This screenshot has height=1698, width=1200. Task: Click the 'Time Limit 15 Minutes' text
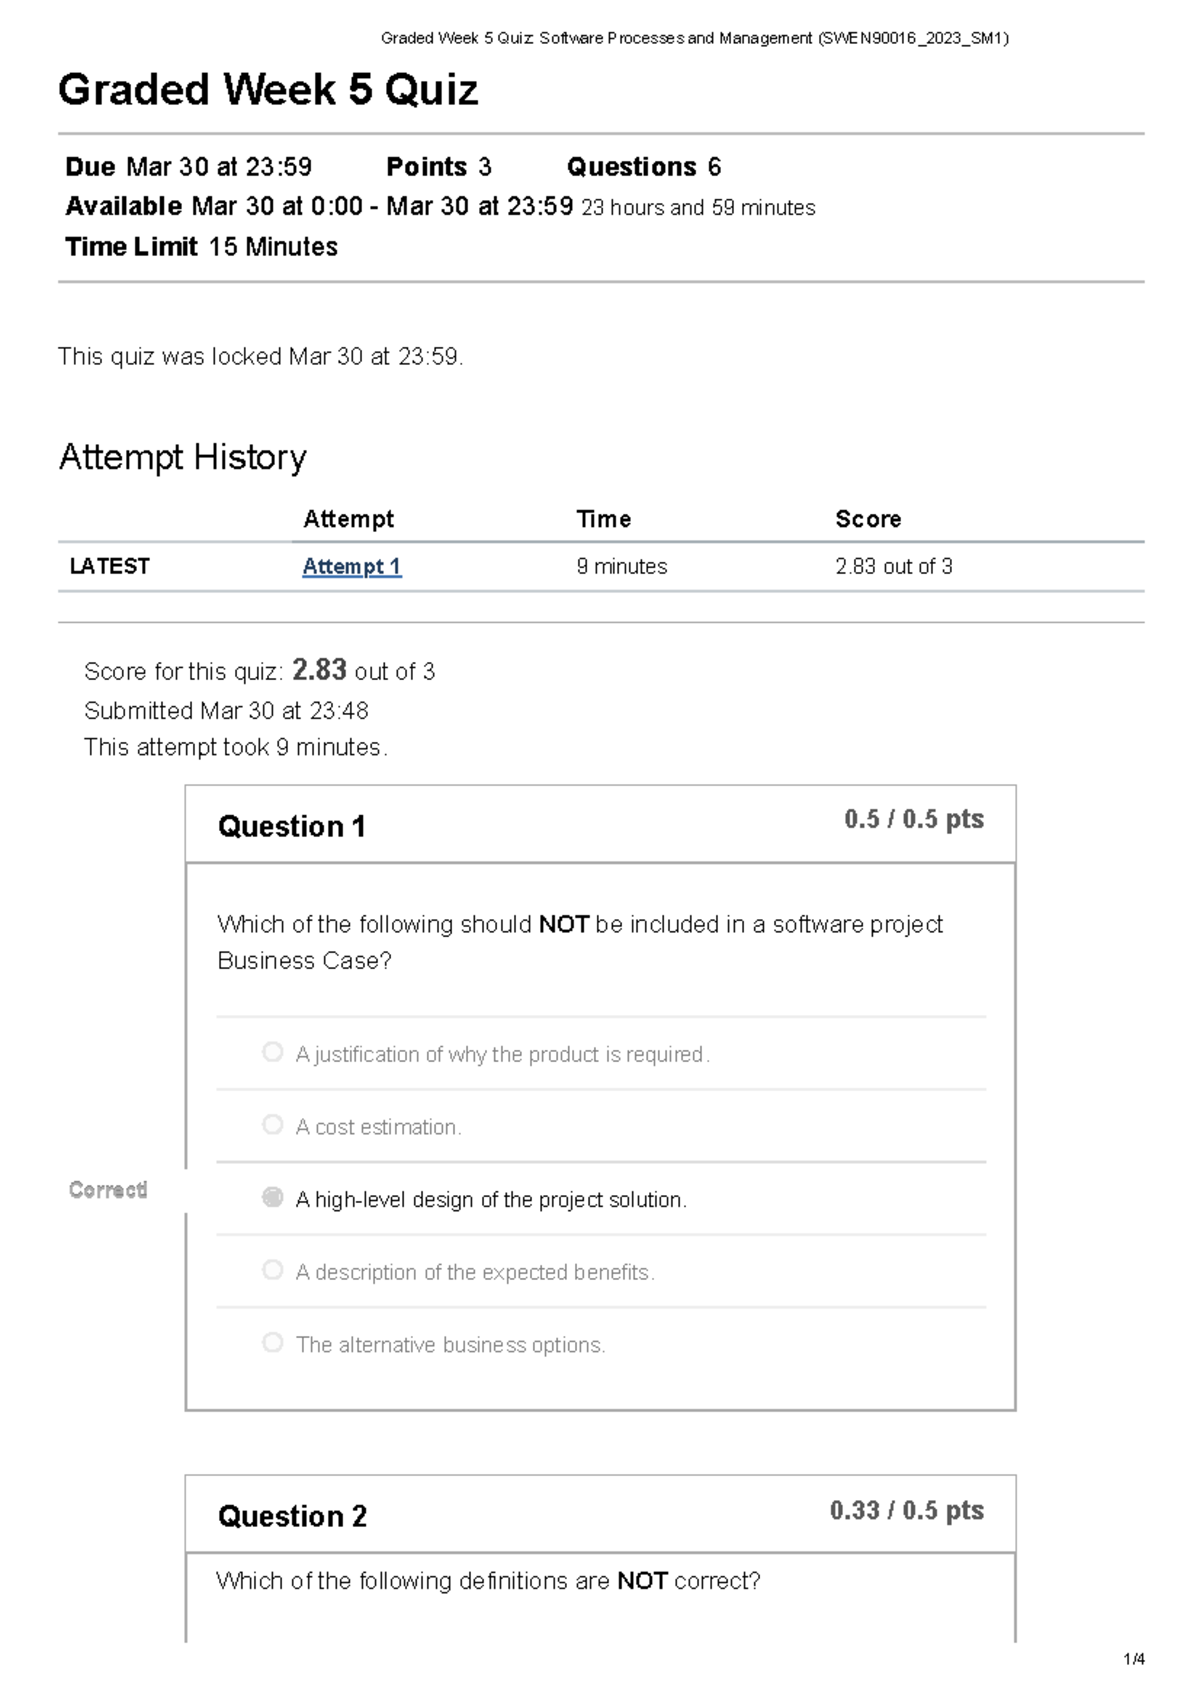click(x=200, y=246)
